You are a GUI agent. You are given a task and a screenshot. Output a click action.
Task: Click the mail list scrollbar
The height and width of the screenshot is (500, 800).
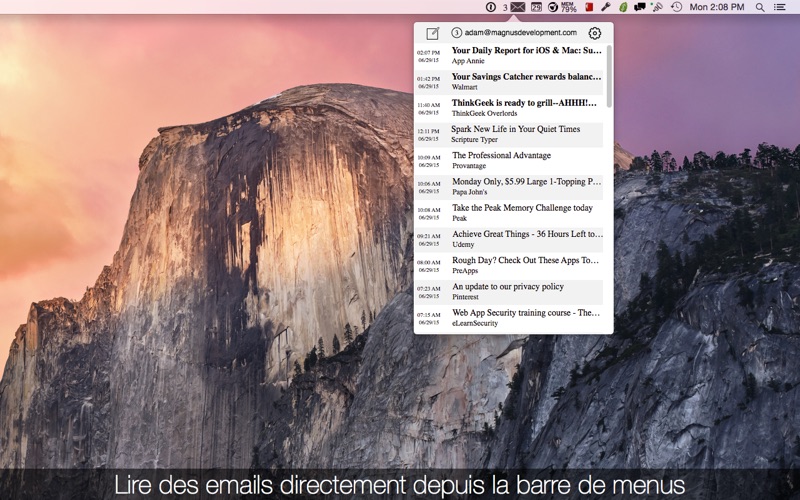(x=609, y=76)
